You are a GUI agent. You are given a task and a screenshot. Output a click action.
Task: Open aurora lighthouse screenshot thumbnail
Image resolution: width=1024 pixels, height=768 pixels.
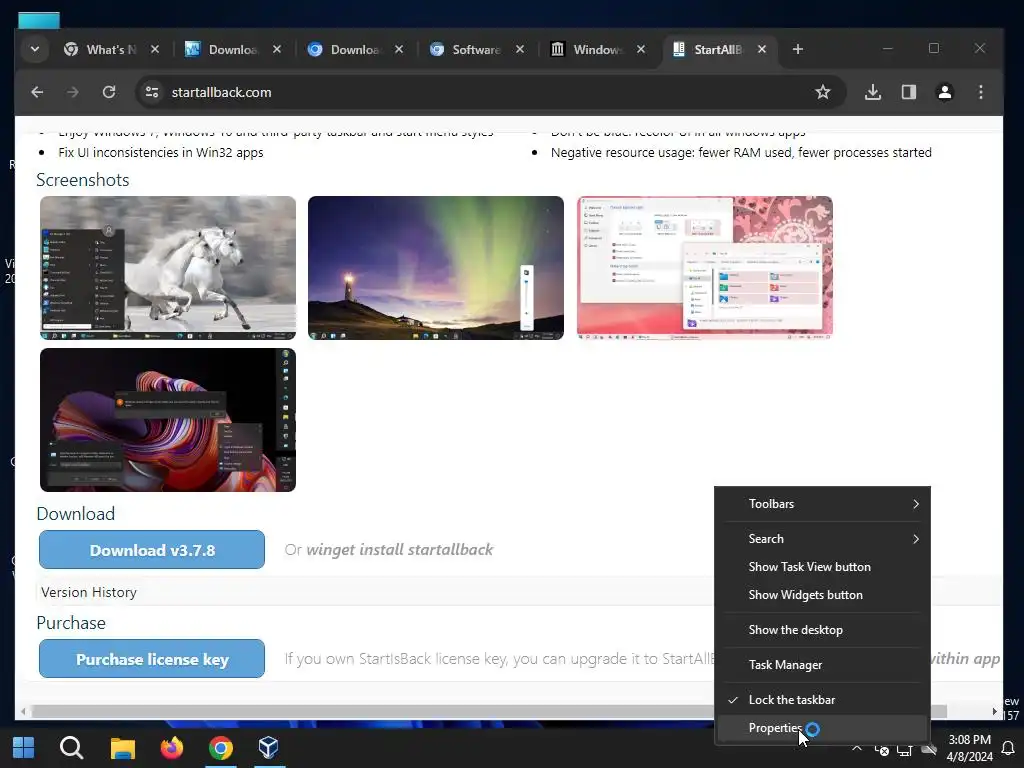pyautogui.click(x=436, y=268)
